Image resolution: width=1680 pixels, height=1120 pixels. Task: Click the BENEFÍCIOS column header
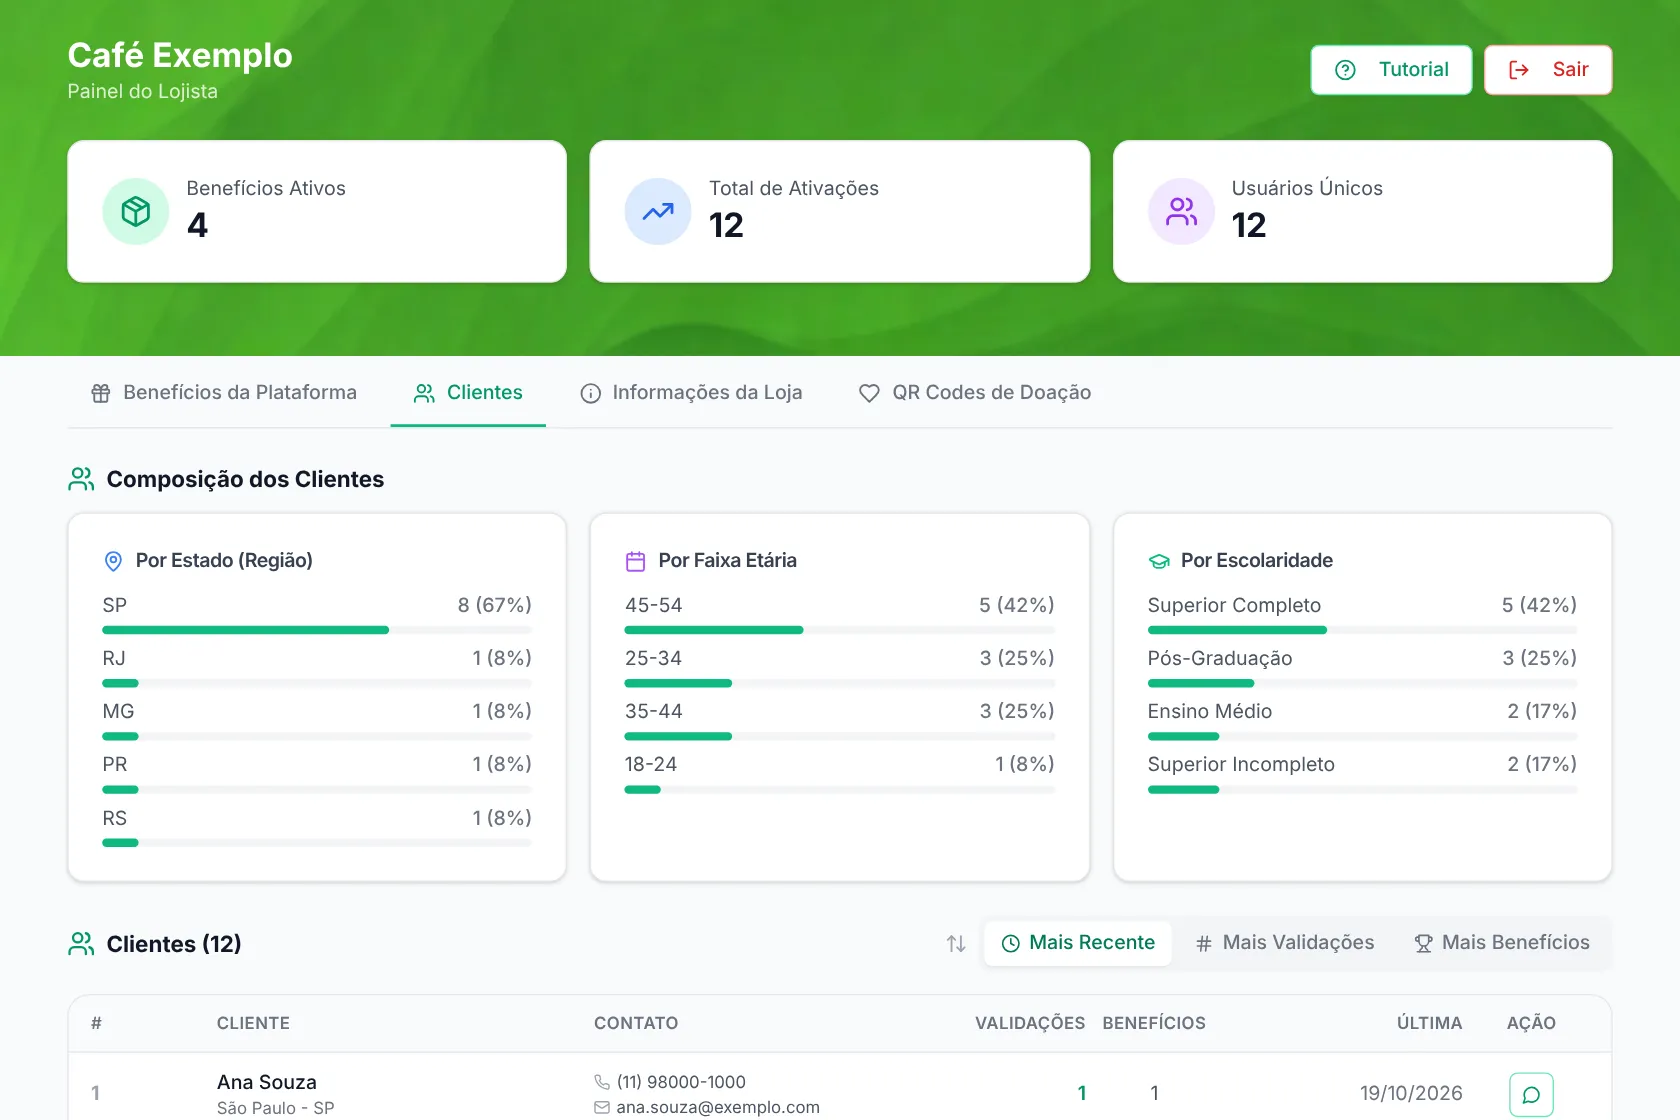[x=1154, y=1023]
